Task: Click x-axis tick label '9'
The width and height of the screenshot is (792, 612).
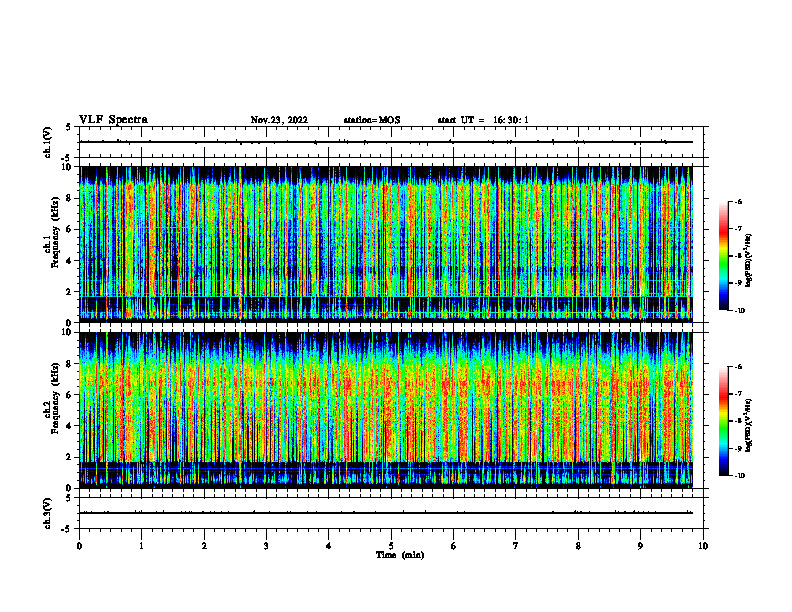Action: coord(640,546)
